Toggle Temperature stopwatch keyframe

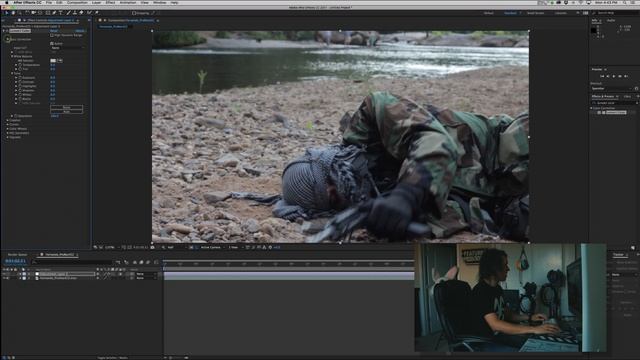click(20, 65)
